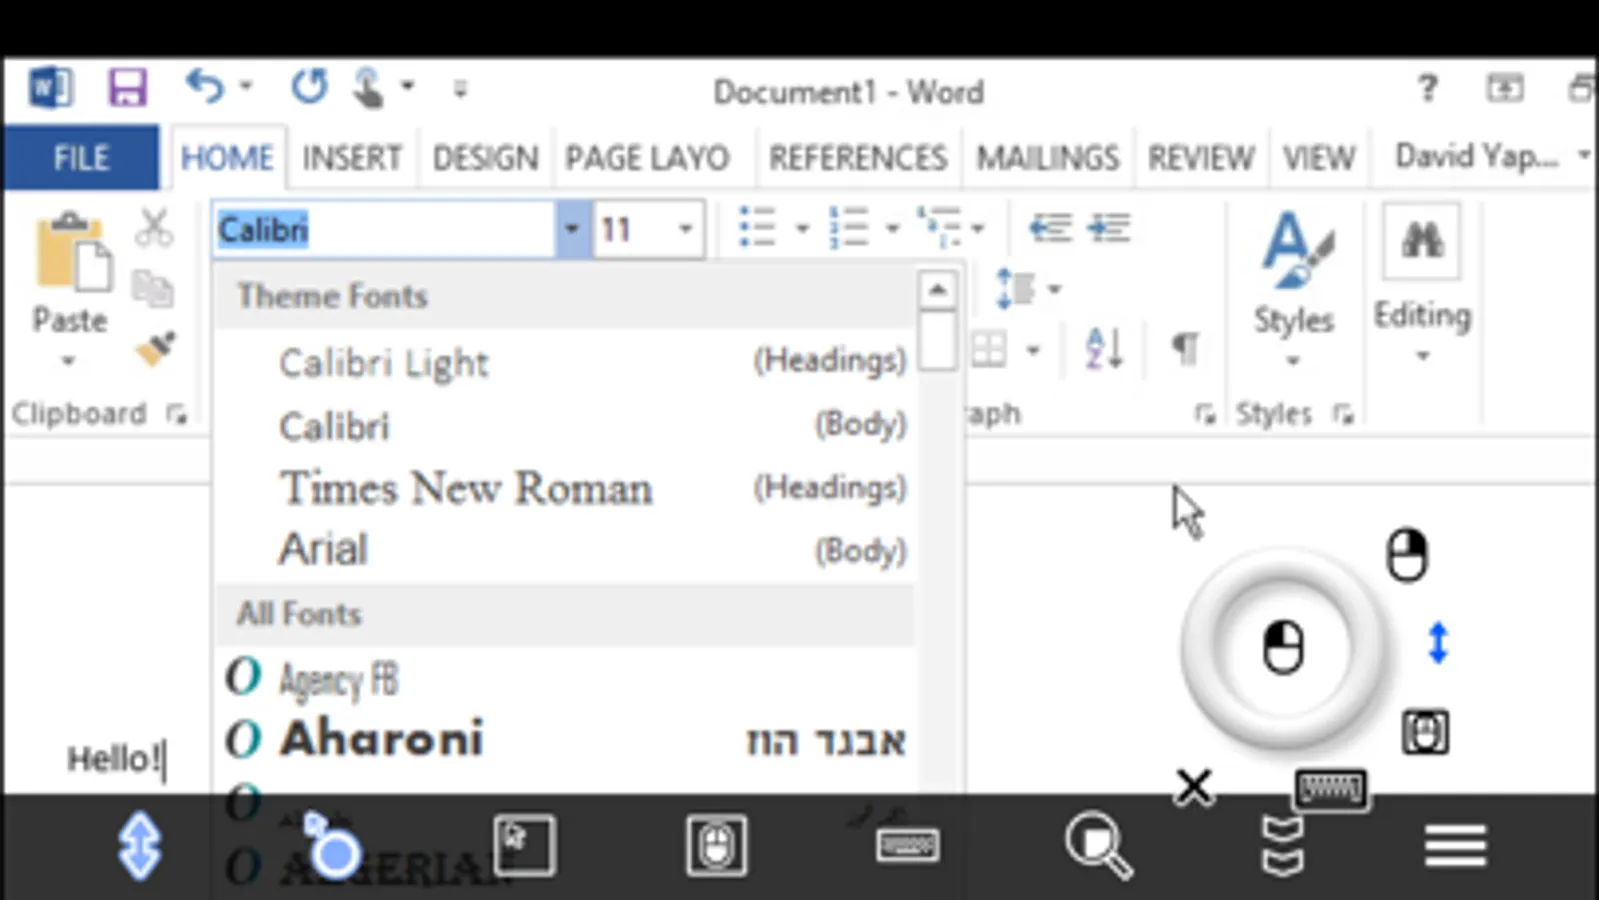Toggle Touch/Mouse mode icon in title bar
Image resolution: width=1599 pixels, height=900 pixels.
click(x=367, y=88)
